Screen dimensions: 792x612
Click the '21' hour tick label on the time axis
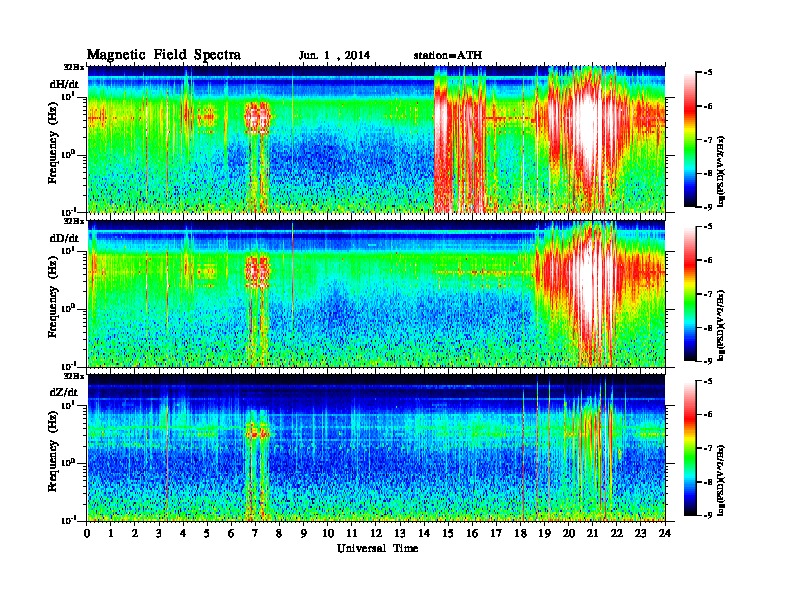(x=592, y=533)
